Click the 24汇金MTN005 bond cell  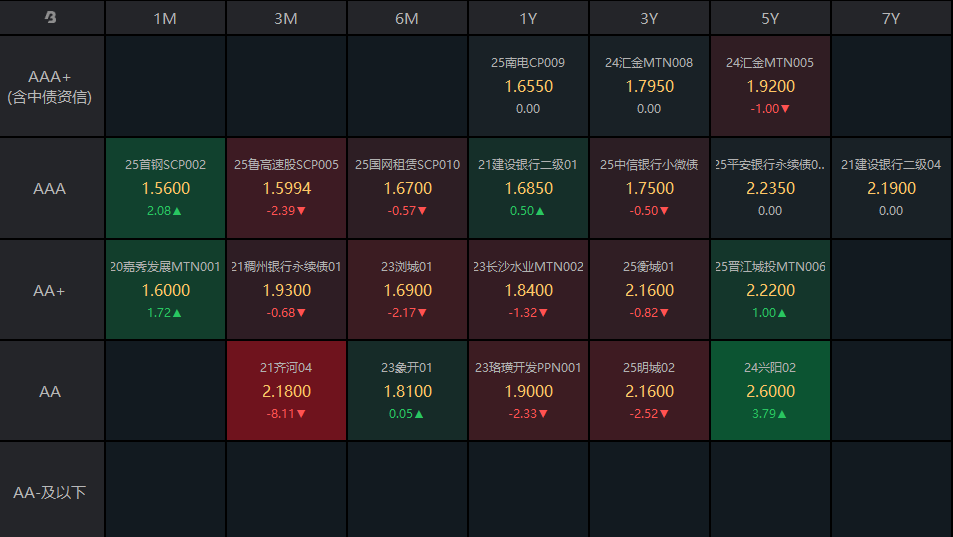click(770, 86)
